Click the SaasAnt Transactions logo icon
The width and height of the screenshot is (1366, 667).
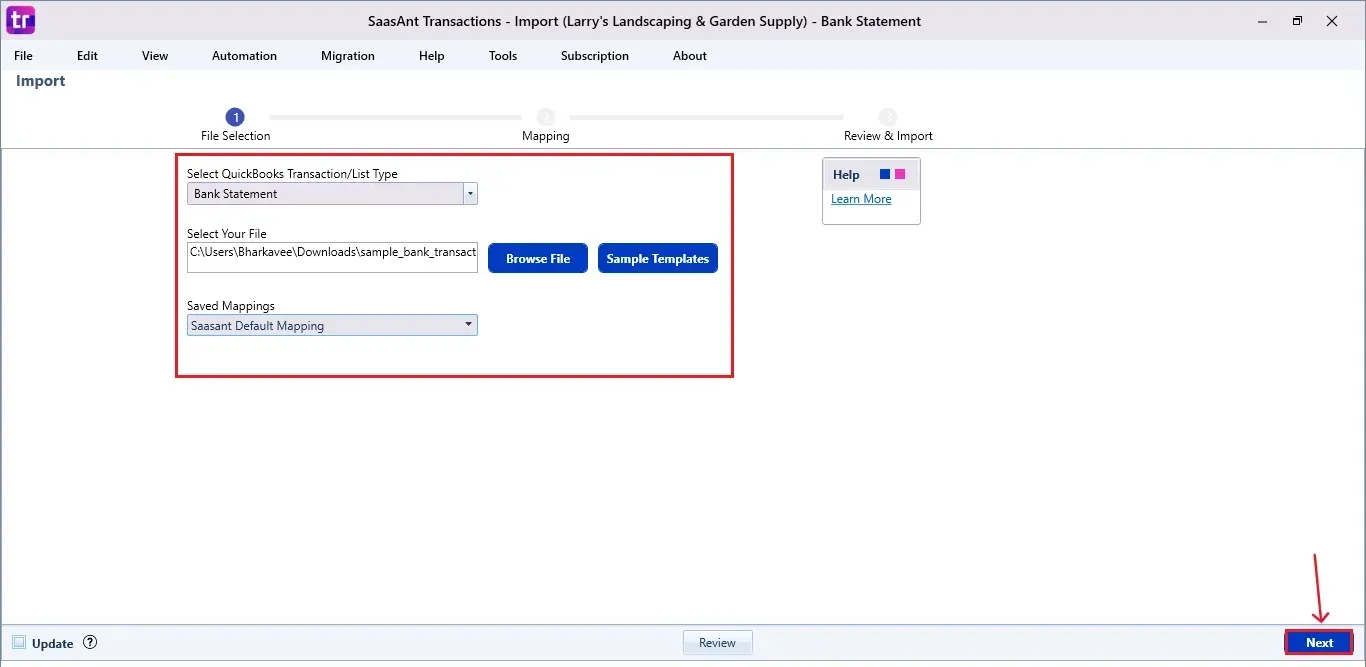[x=20, y=20]
